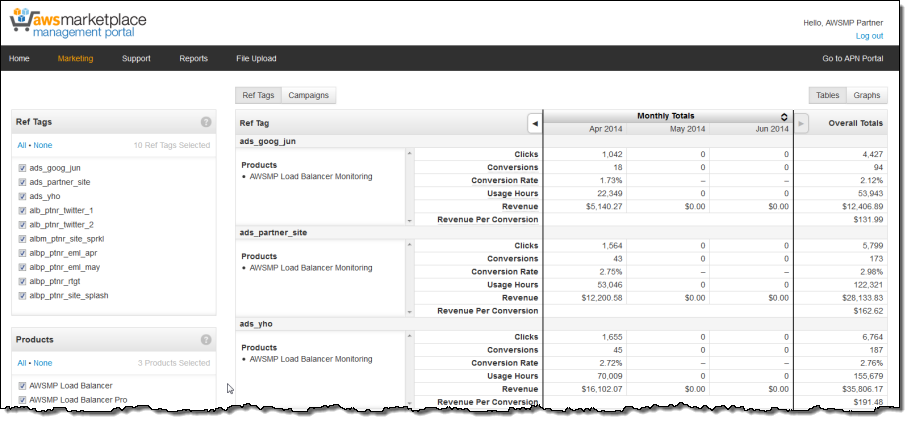Screen dimensions: 910x422
Task: Click the next months right arrow
Action: pyautogui.click(x=801, y=123)
